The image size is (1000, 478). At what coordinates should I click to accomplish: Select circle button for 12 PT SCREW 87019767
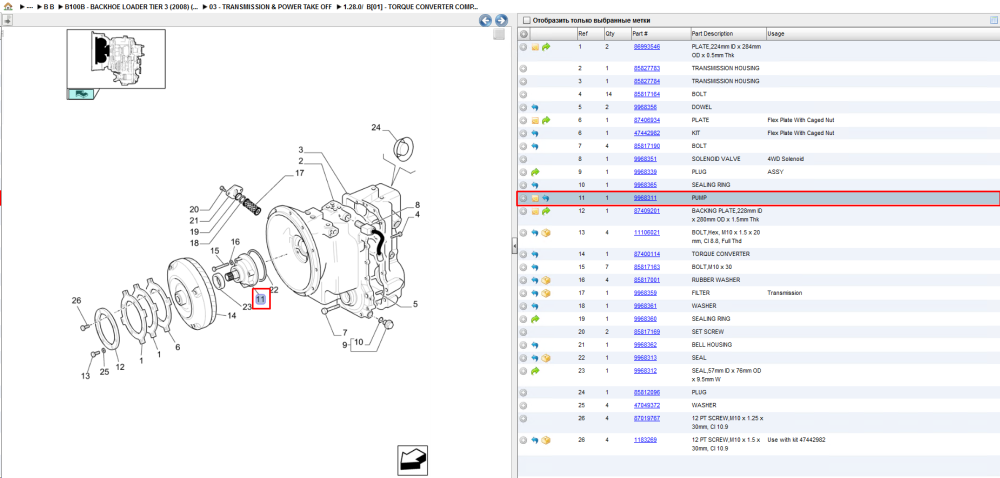(523, 419)
